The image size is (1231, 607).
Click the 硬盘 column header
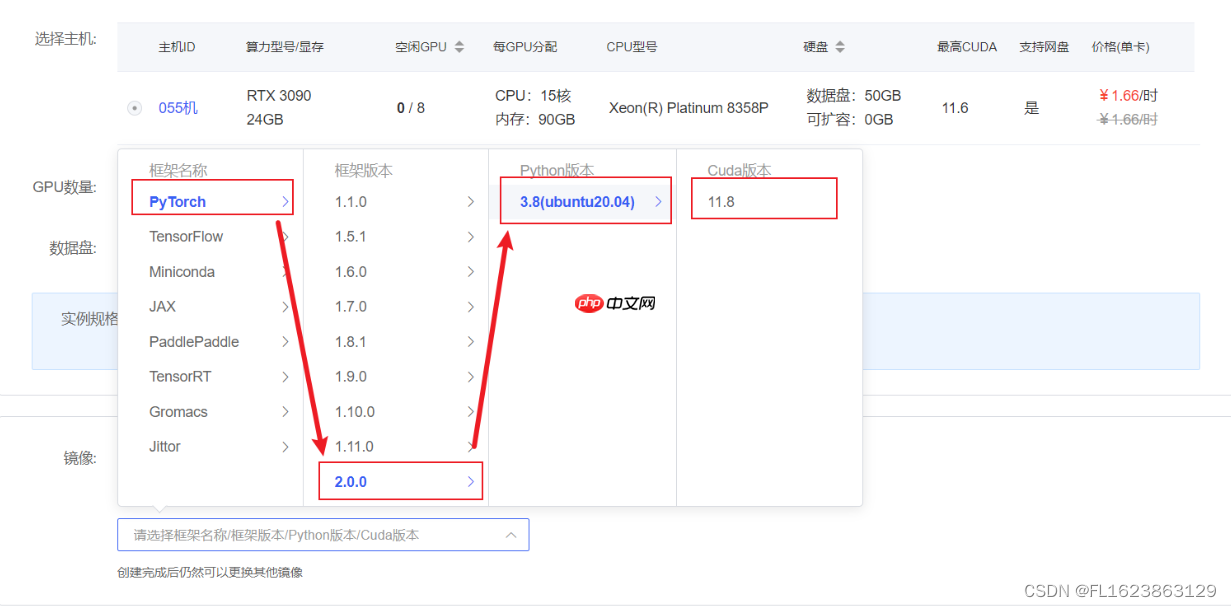[816, 47]
